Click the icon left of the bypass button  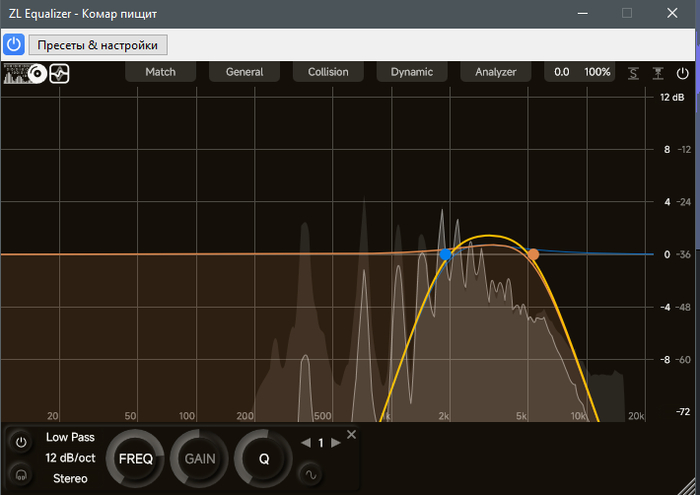(x=658, y=73)
